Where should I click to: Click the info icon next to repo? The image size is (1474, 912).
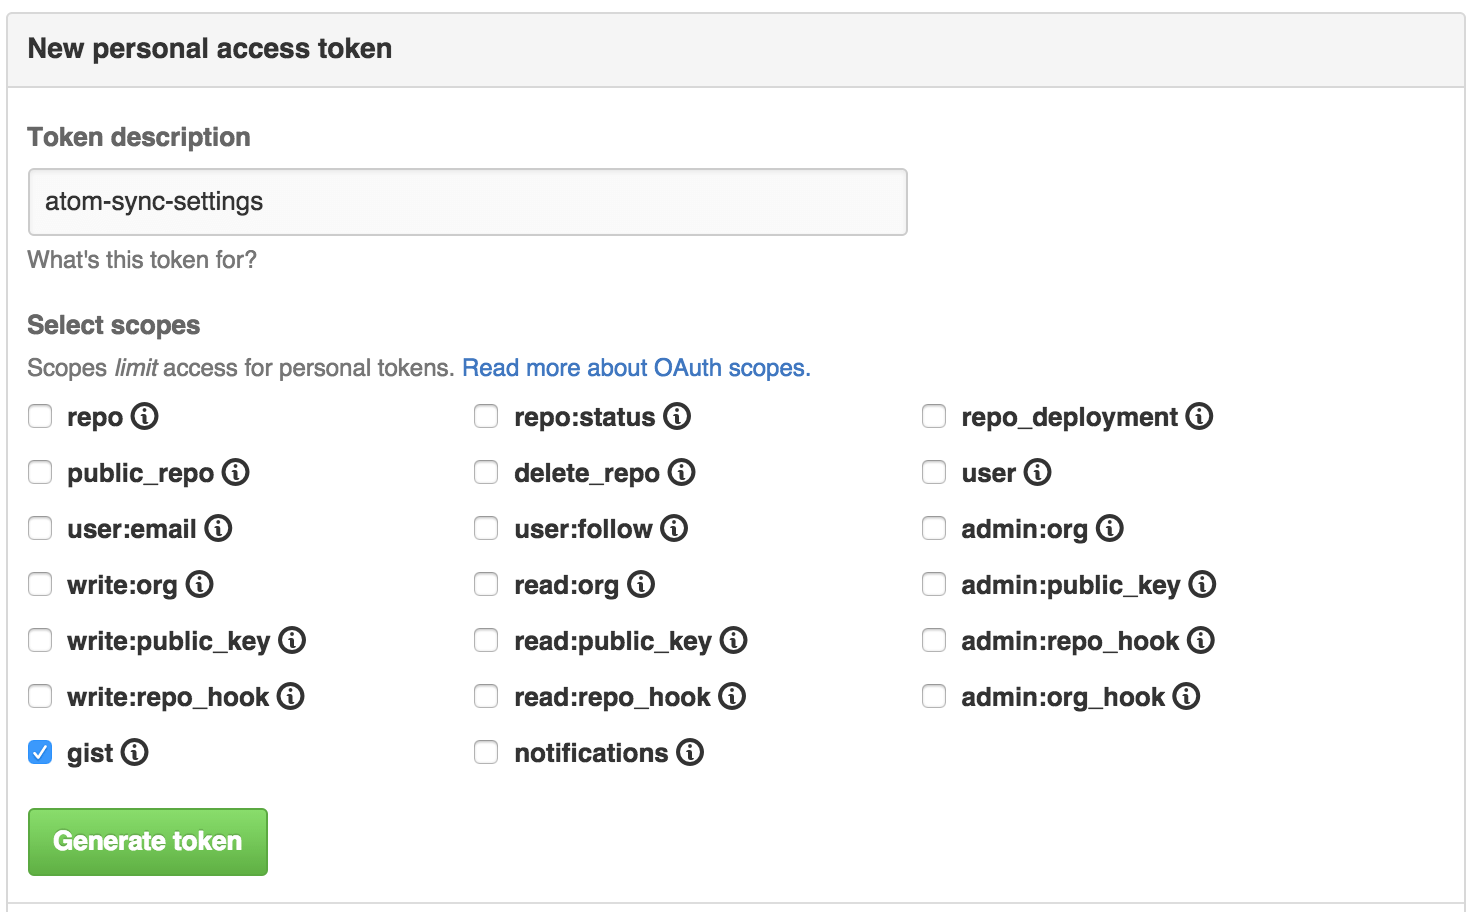click(x=145, y=416)
